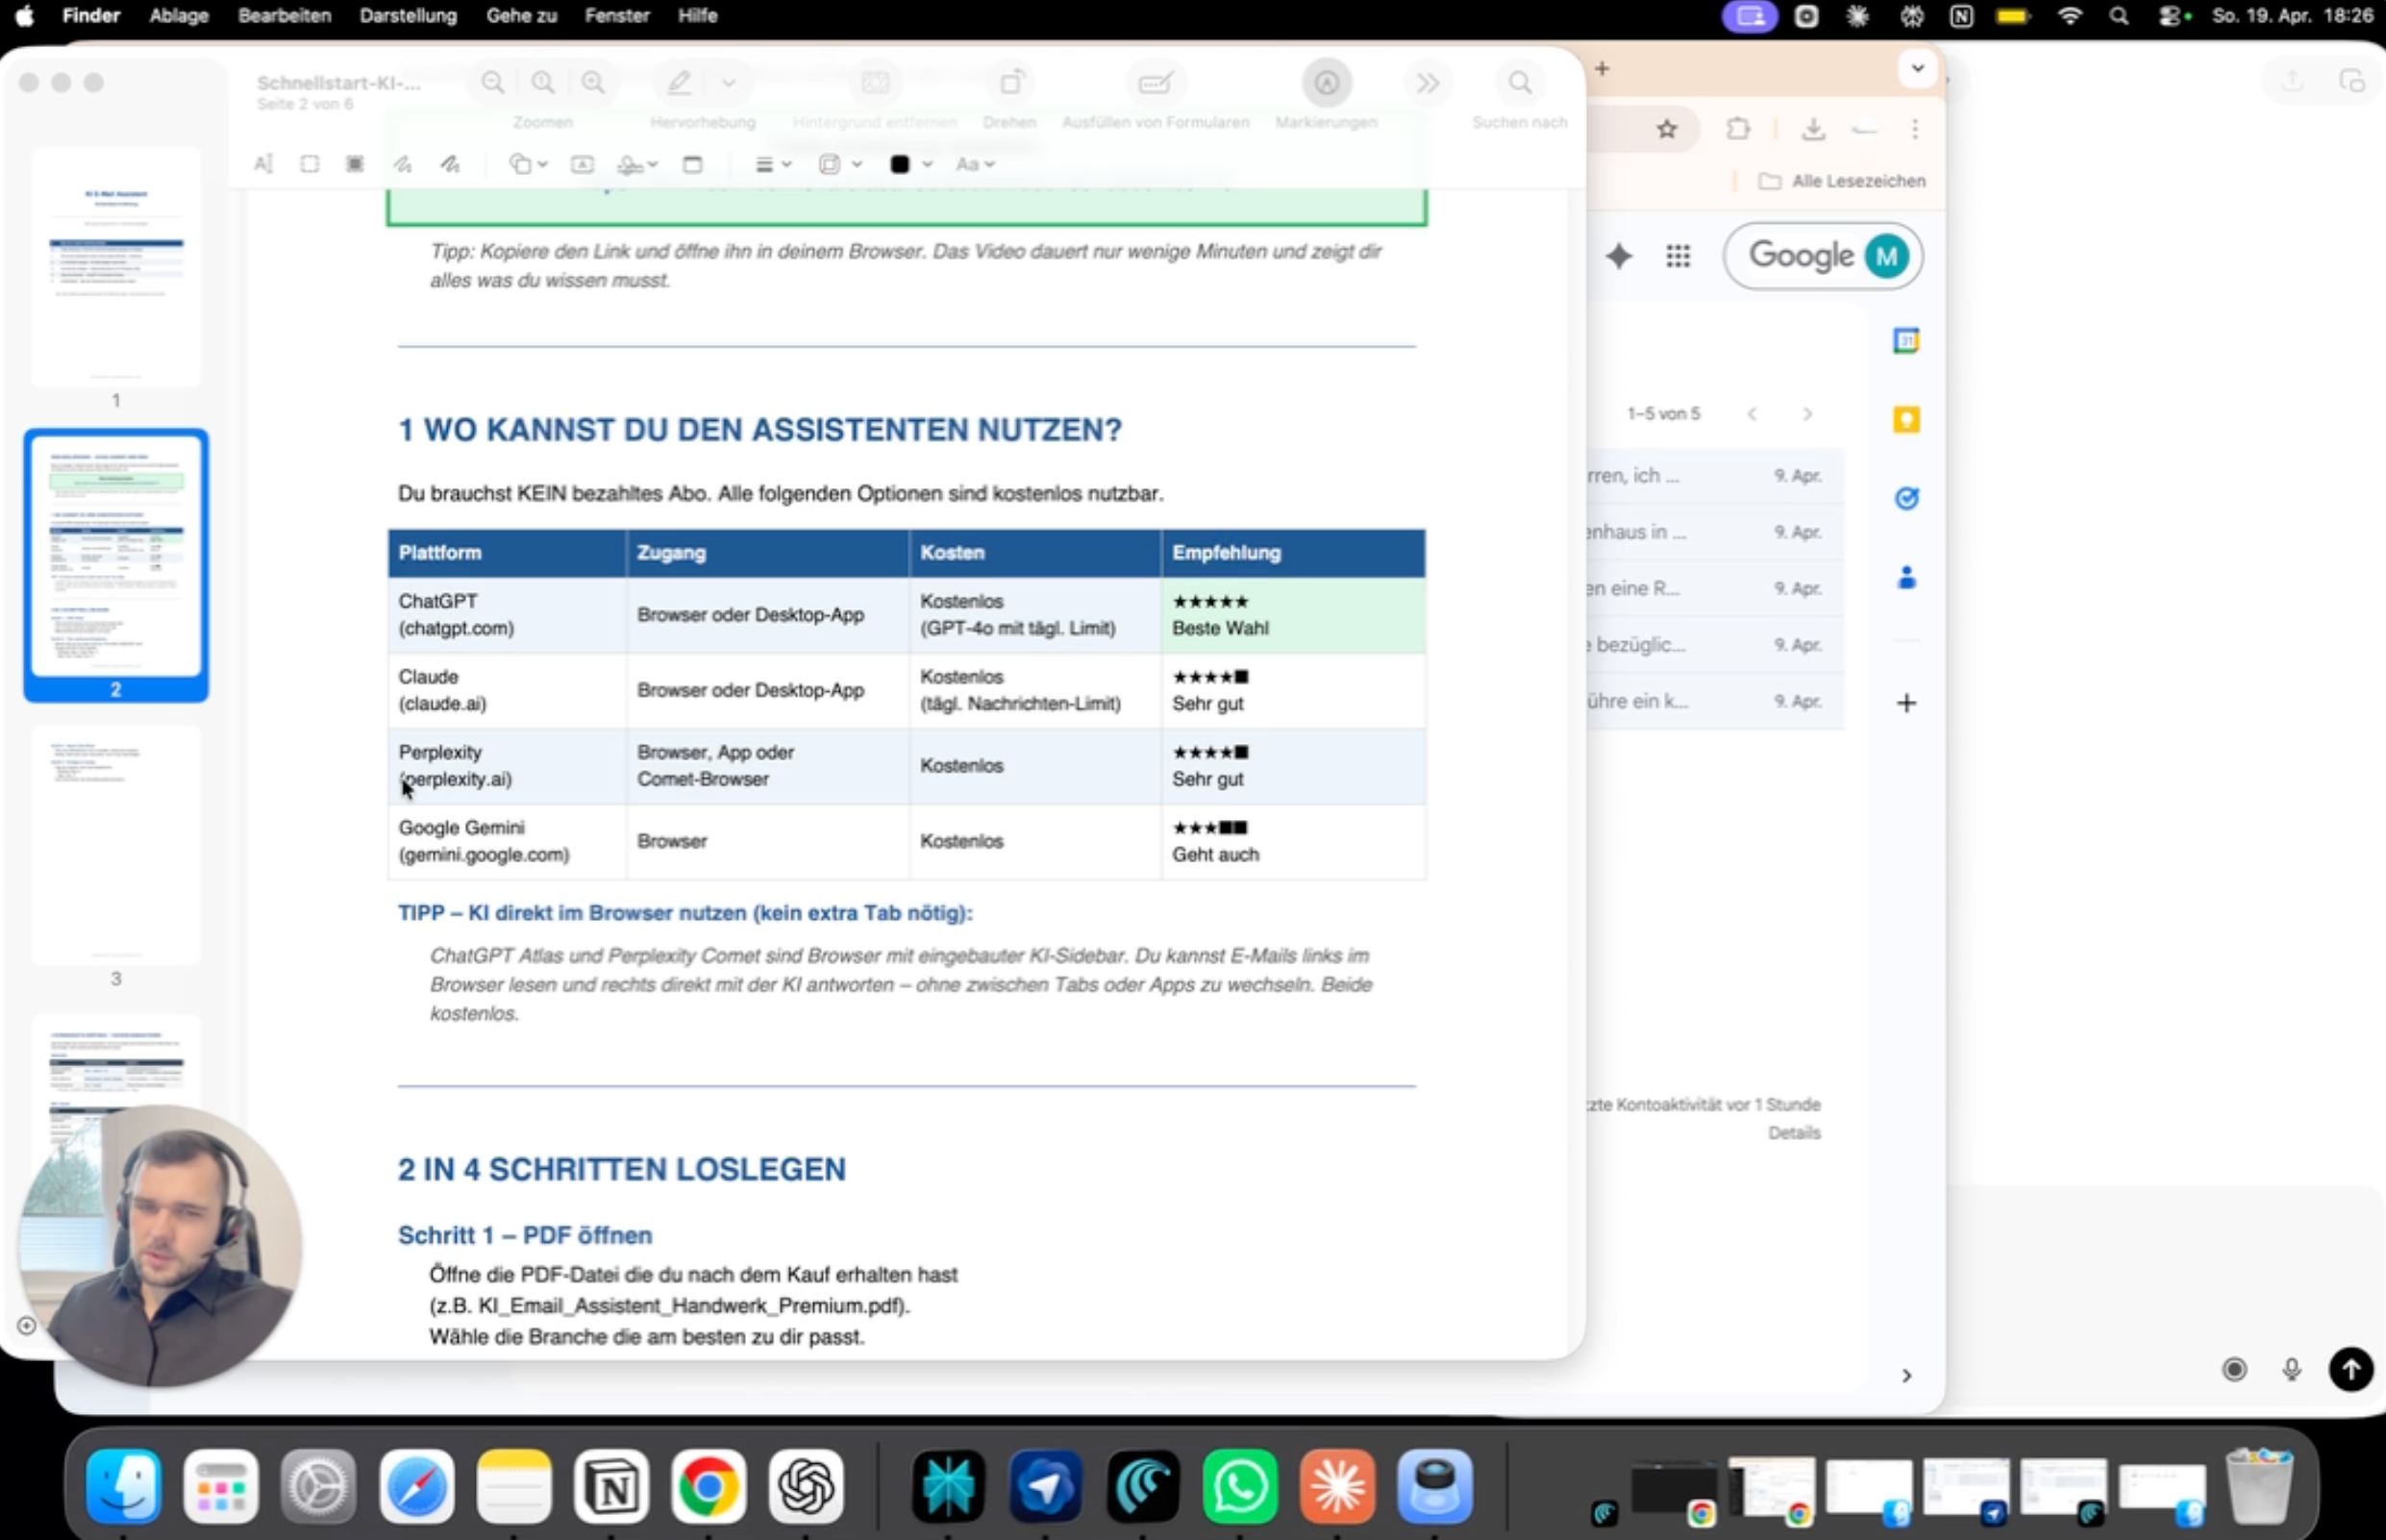Open the Aa text style dropdown
Screen dimensions: 2386x1540
pyautogui.click(x=975, y=164)
